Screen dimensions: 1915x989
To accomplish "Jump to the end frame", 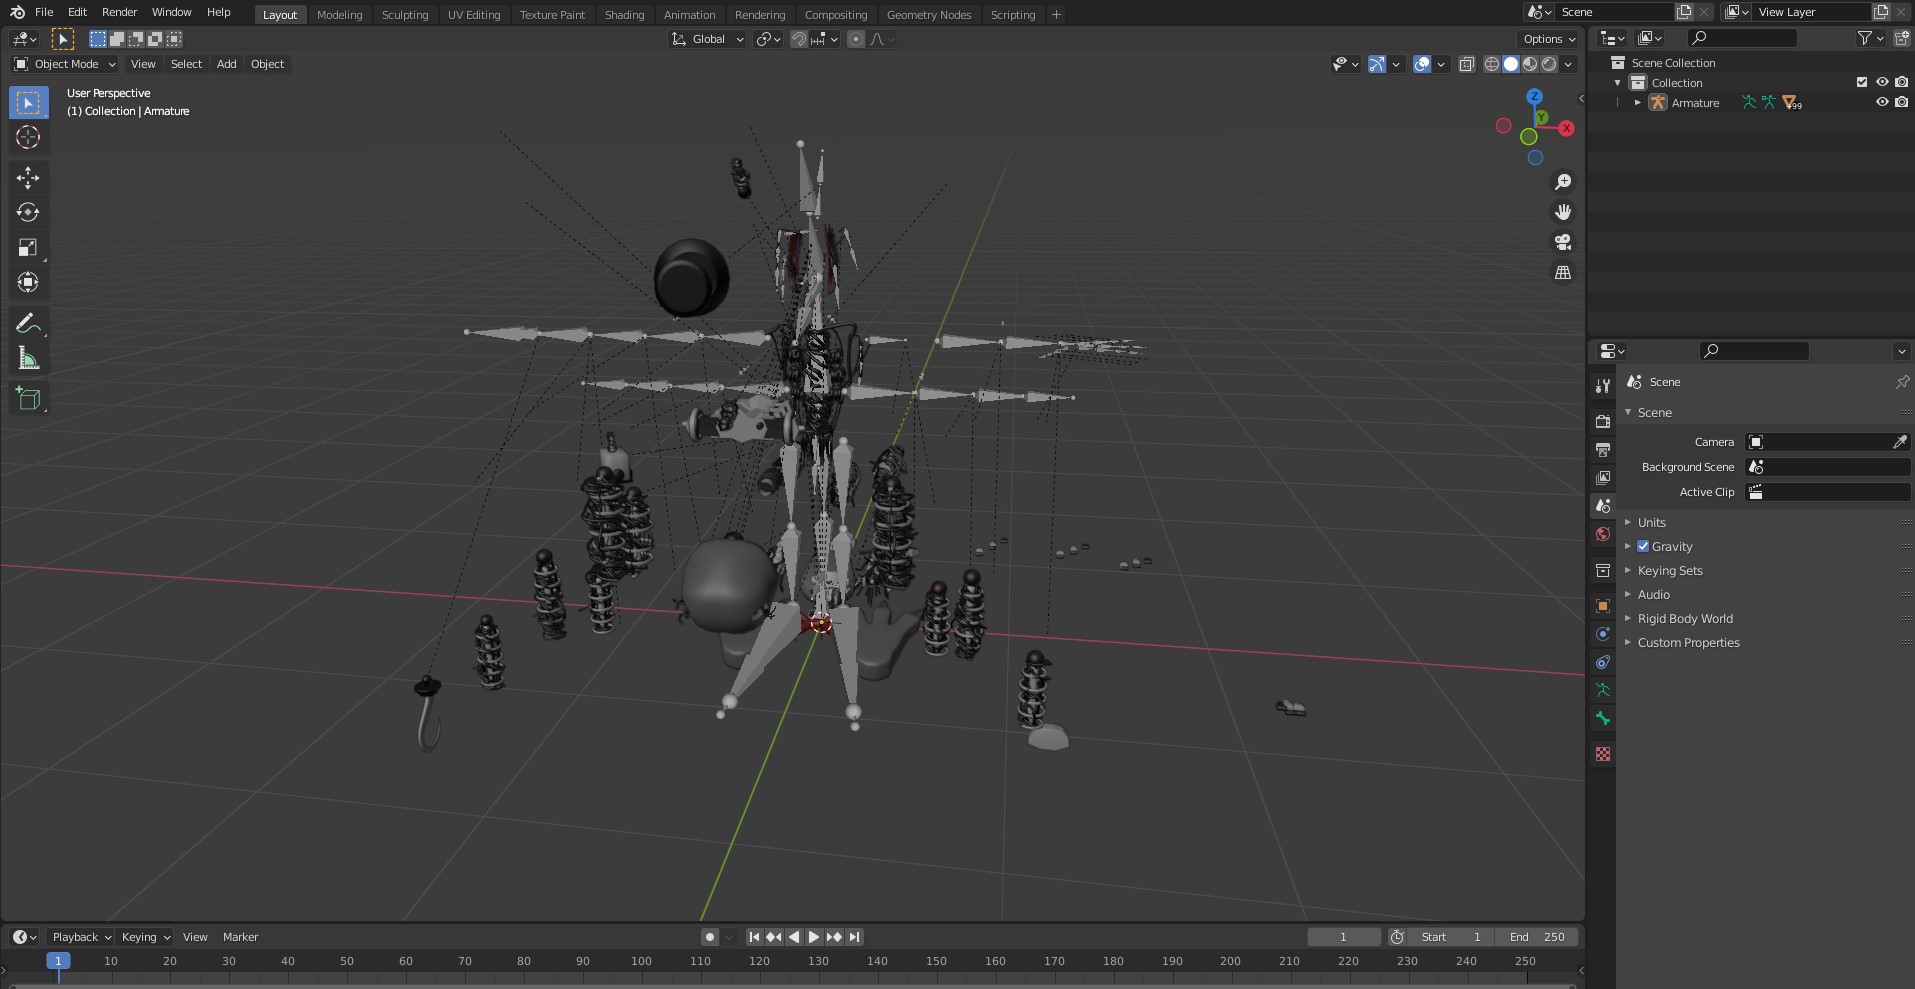I will point(854,937).
